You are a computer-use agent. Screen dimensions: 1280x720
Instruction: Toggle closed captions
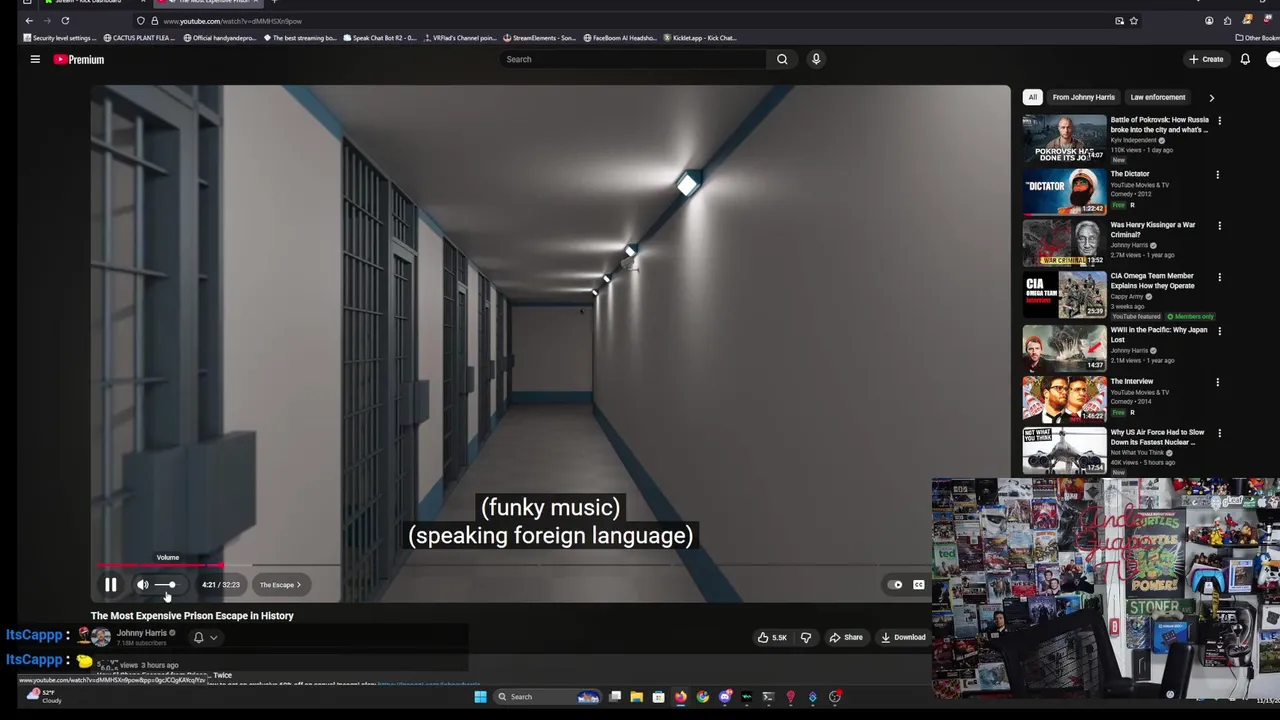[919, 585]
